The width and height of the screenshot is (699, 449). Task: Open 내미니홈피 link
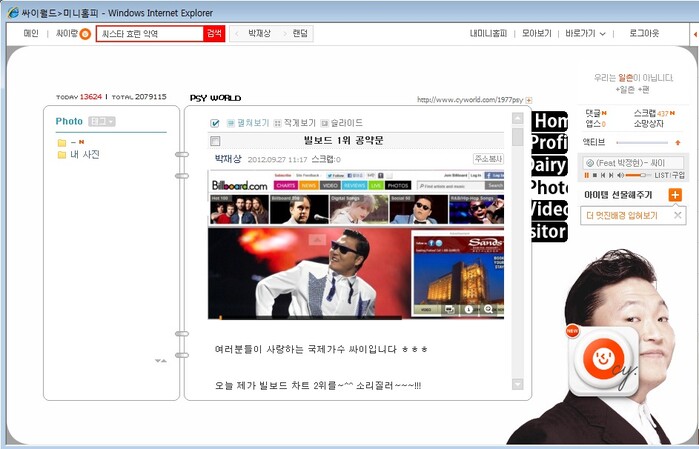pyautogui.click(x=489, y=34)
